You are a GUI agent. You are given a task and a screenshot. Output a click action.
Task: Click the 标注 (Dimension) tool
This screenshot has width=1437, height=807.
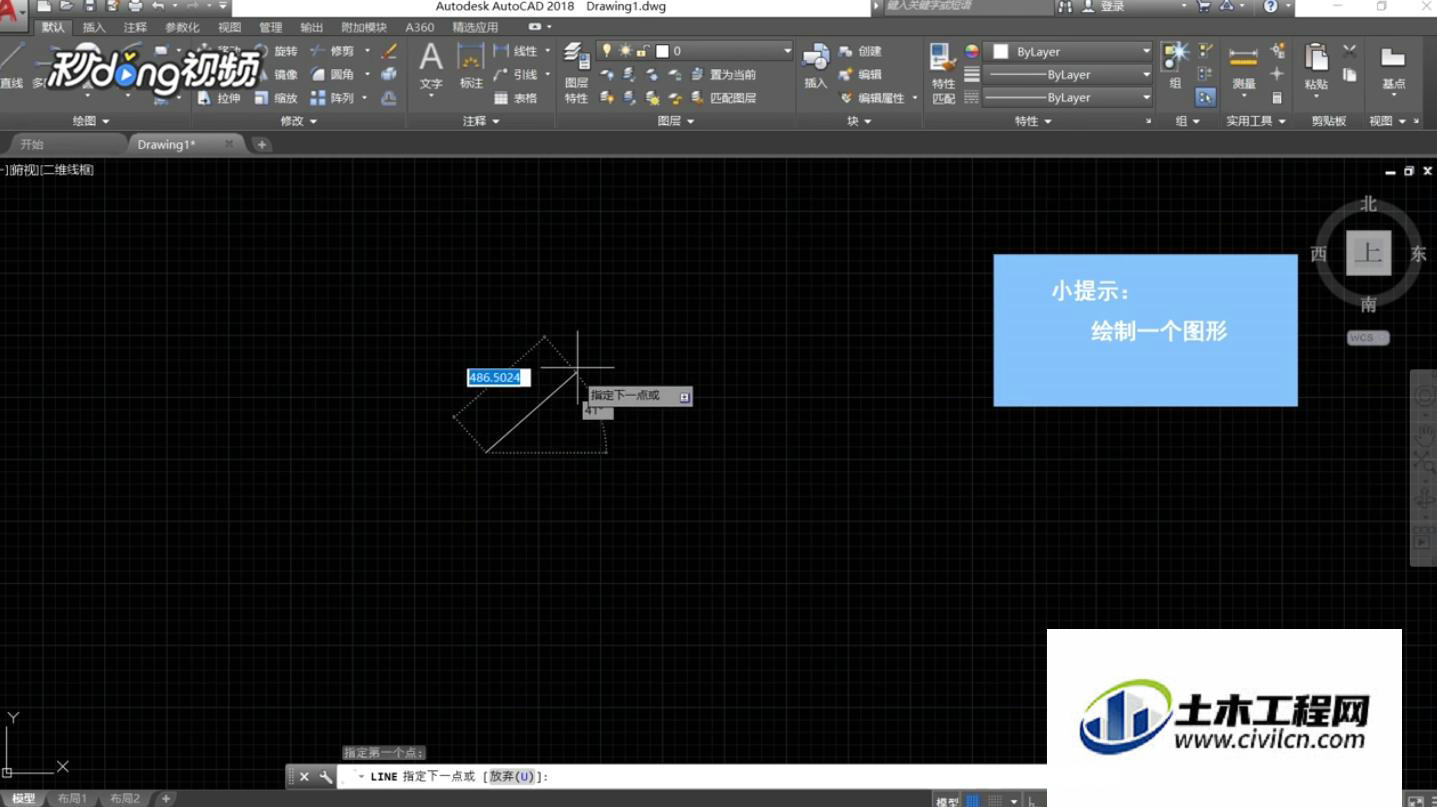471,68
